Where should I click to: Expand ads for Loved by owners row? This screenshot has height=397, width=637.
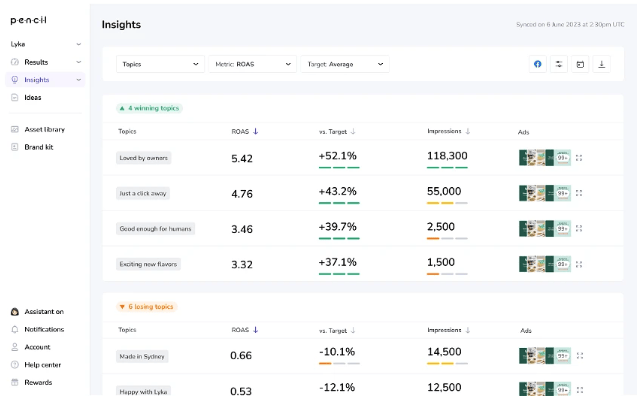coord(579,158)
